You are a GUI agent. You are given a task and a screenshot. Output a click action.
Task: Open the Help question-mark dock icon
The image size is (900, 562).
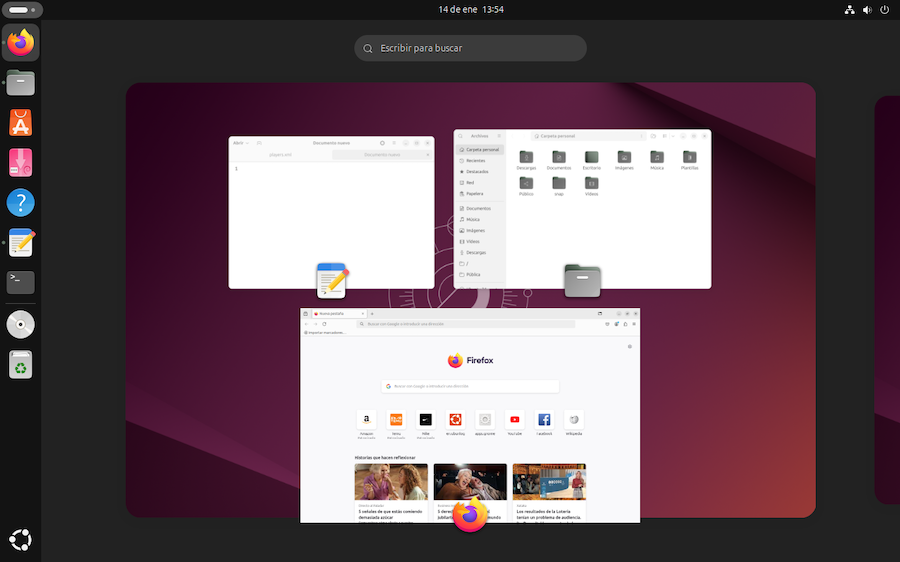point(20,202)
